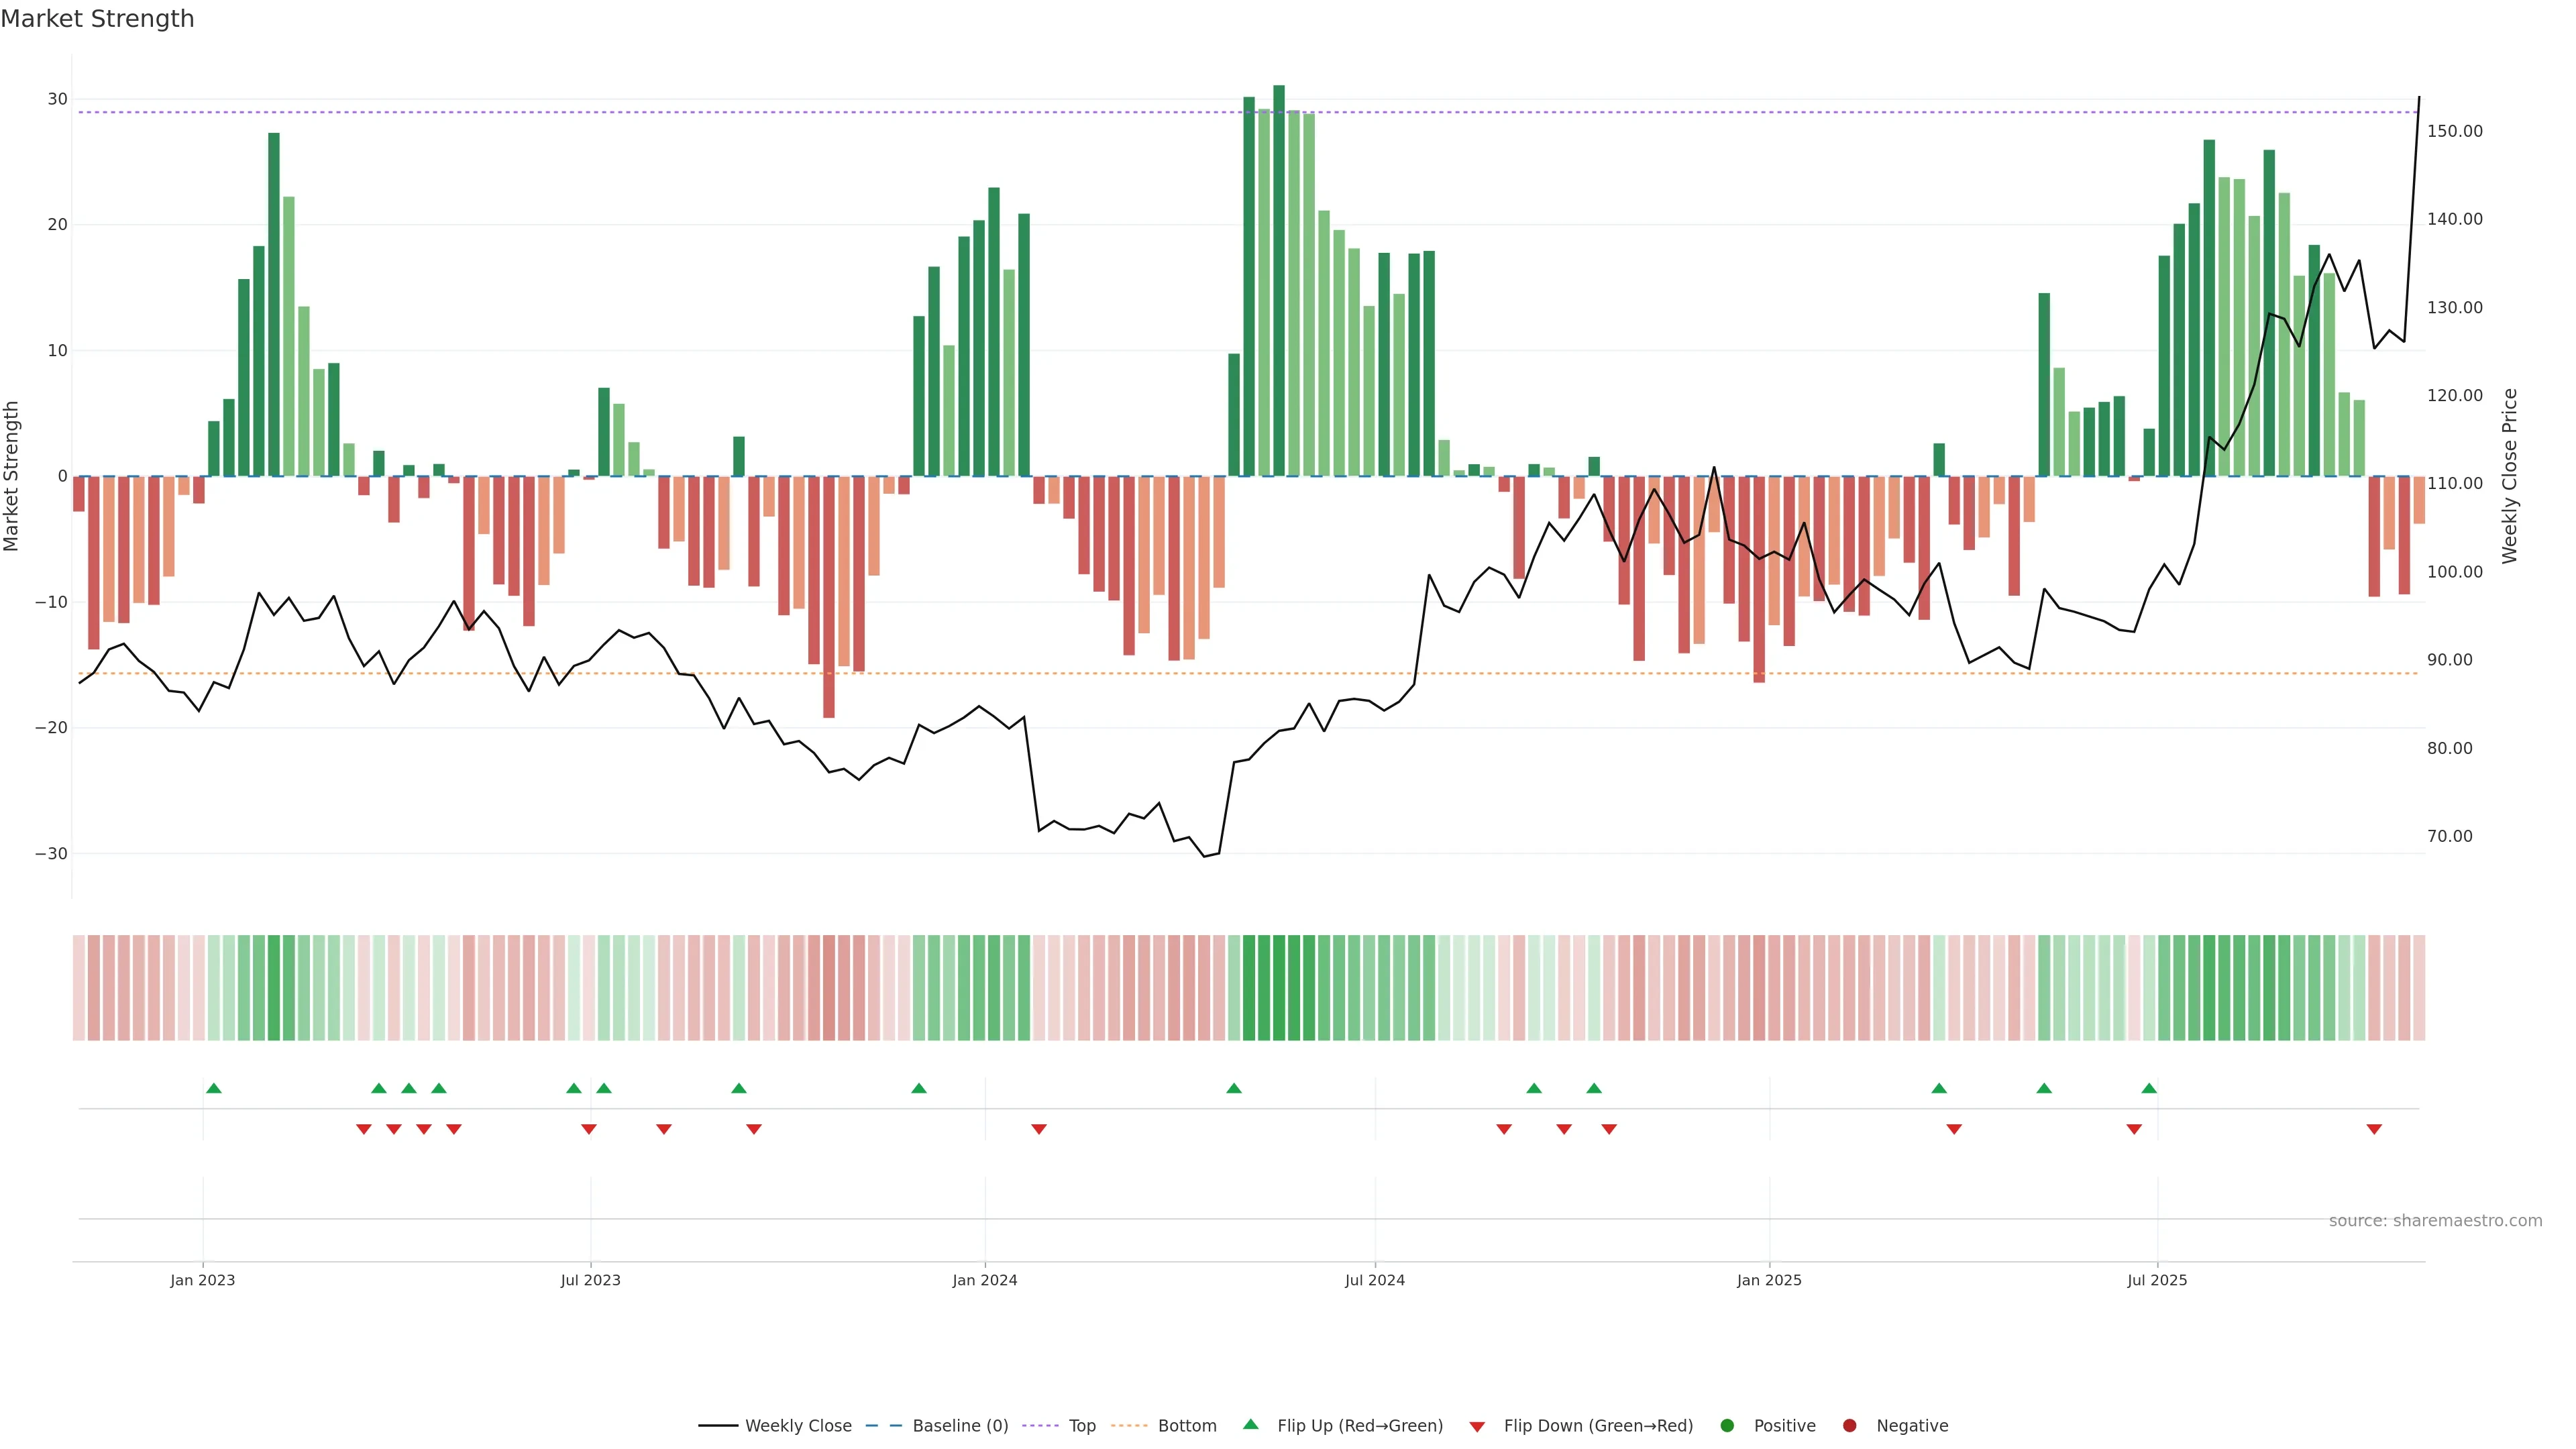Click the tallest green bar above 30
This screenshot has height=1449, width=2576.
tap(1279, 280)
